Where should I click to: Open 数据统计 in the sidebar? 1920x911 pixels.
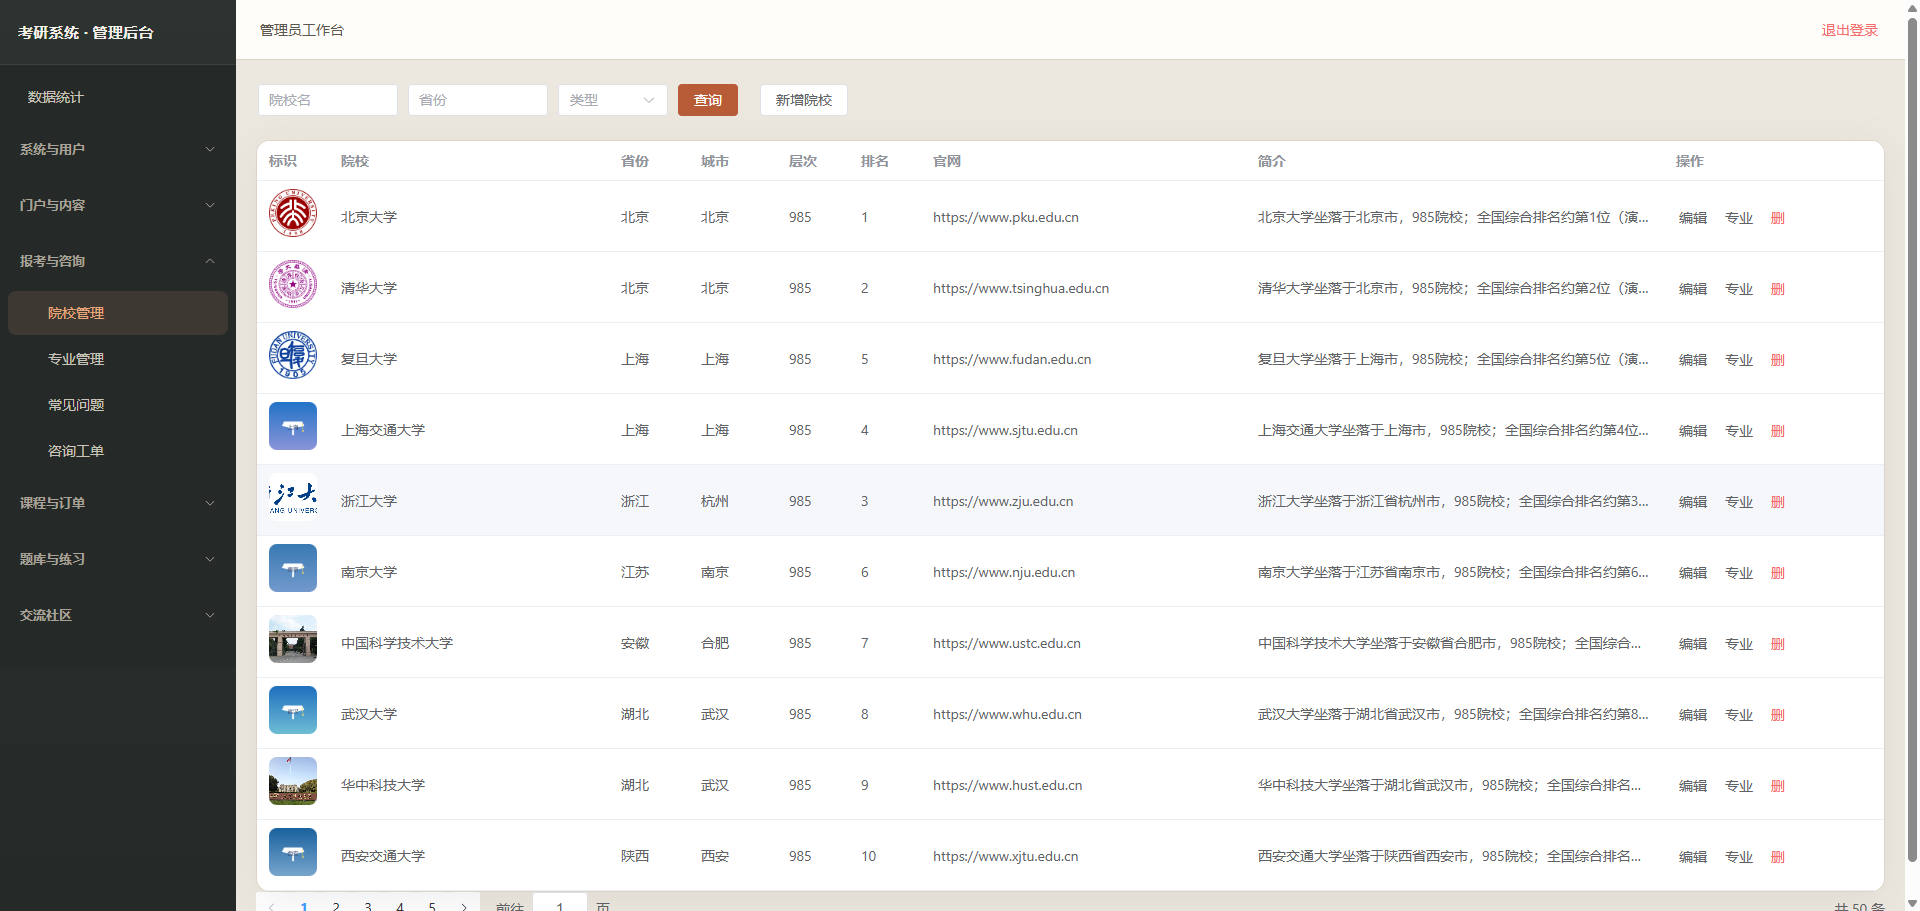point(118,97)
